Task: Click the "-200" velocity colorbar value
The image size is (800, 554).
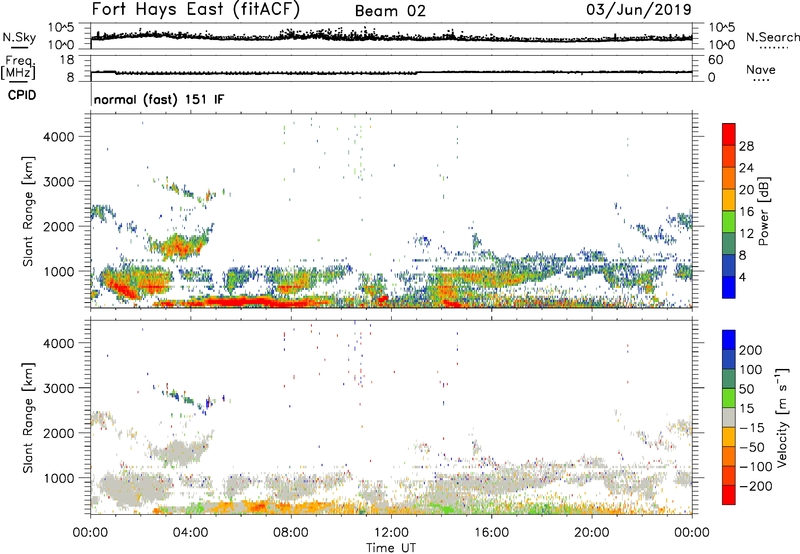Action: [x=755, y=486]
